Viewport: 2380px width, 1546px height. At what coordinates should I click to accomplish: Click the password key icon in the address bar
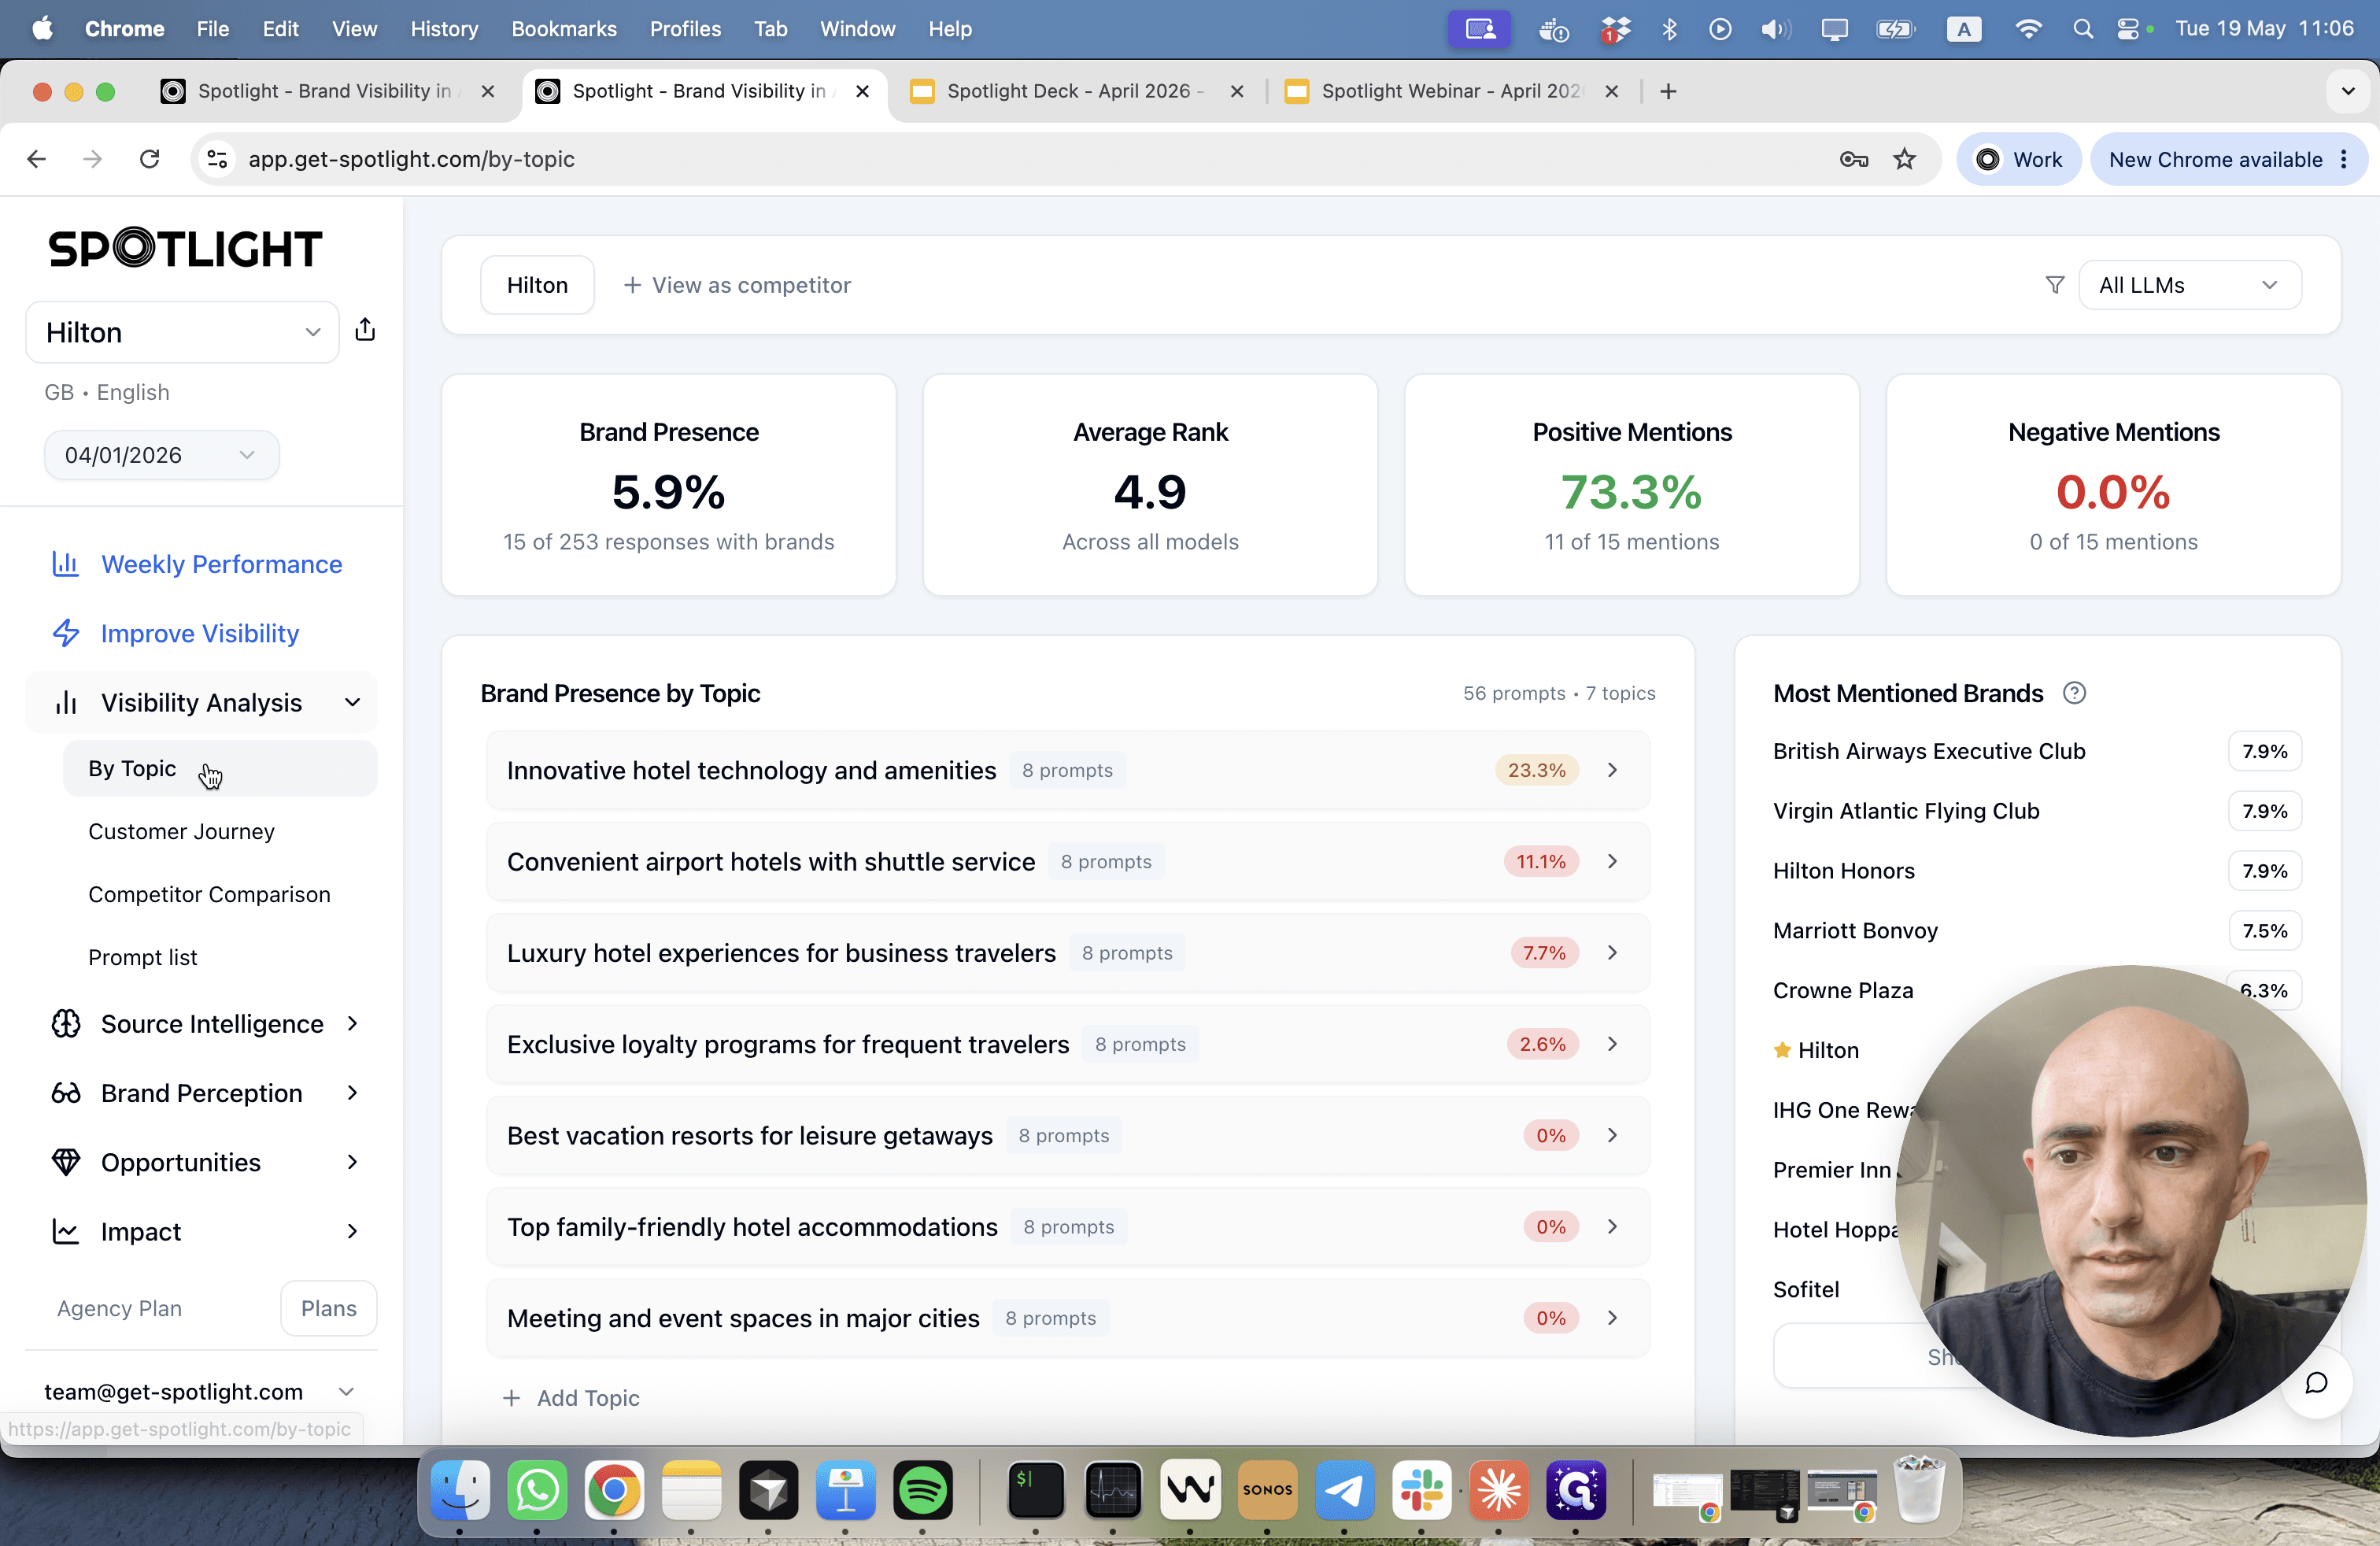[x=1853, y=159]
